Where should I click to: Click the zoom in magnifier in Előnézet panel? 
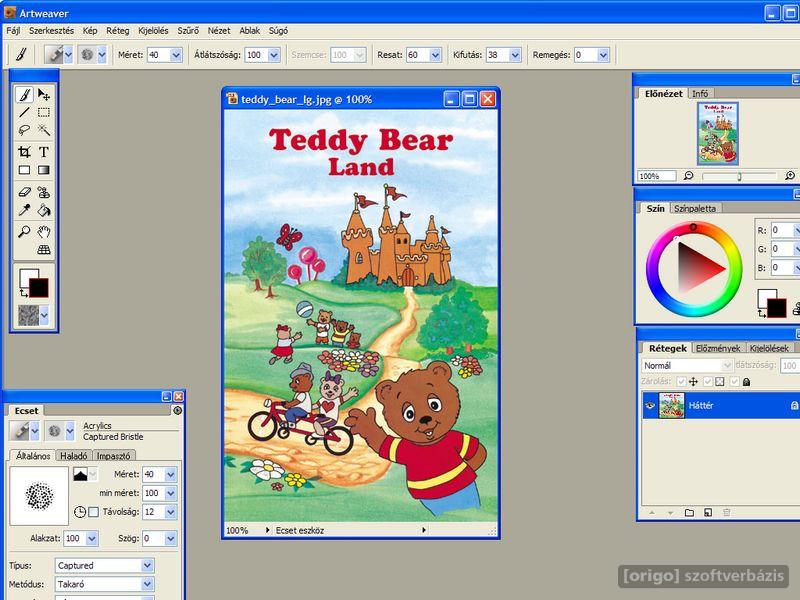coord(790,176)
